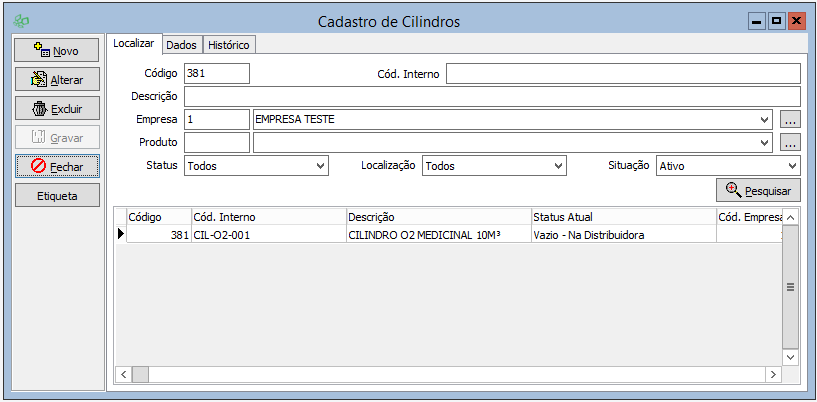Focus the Descrição input field
Image resolution: width=817 pixels, height=402 pixels.
(x=492, y=97)
